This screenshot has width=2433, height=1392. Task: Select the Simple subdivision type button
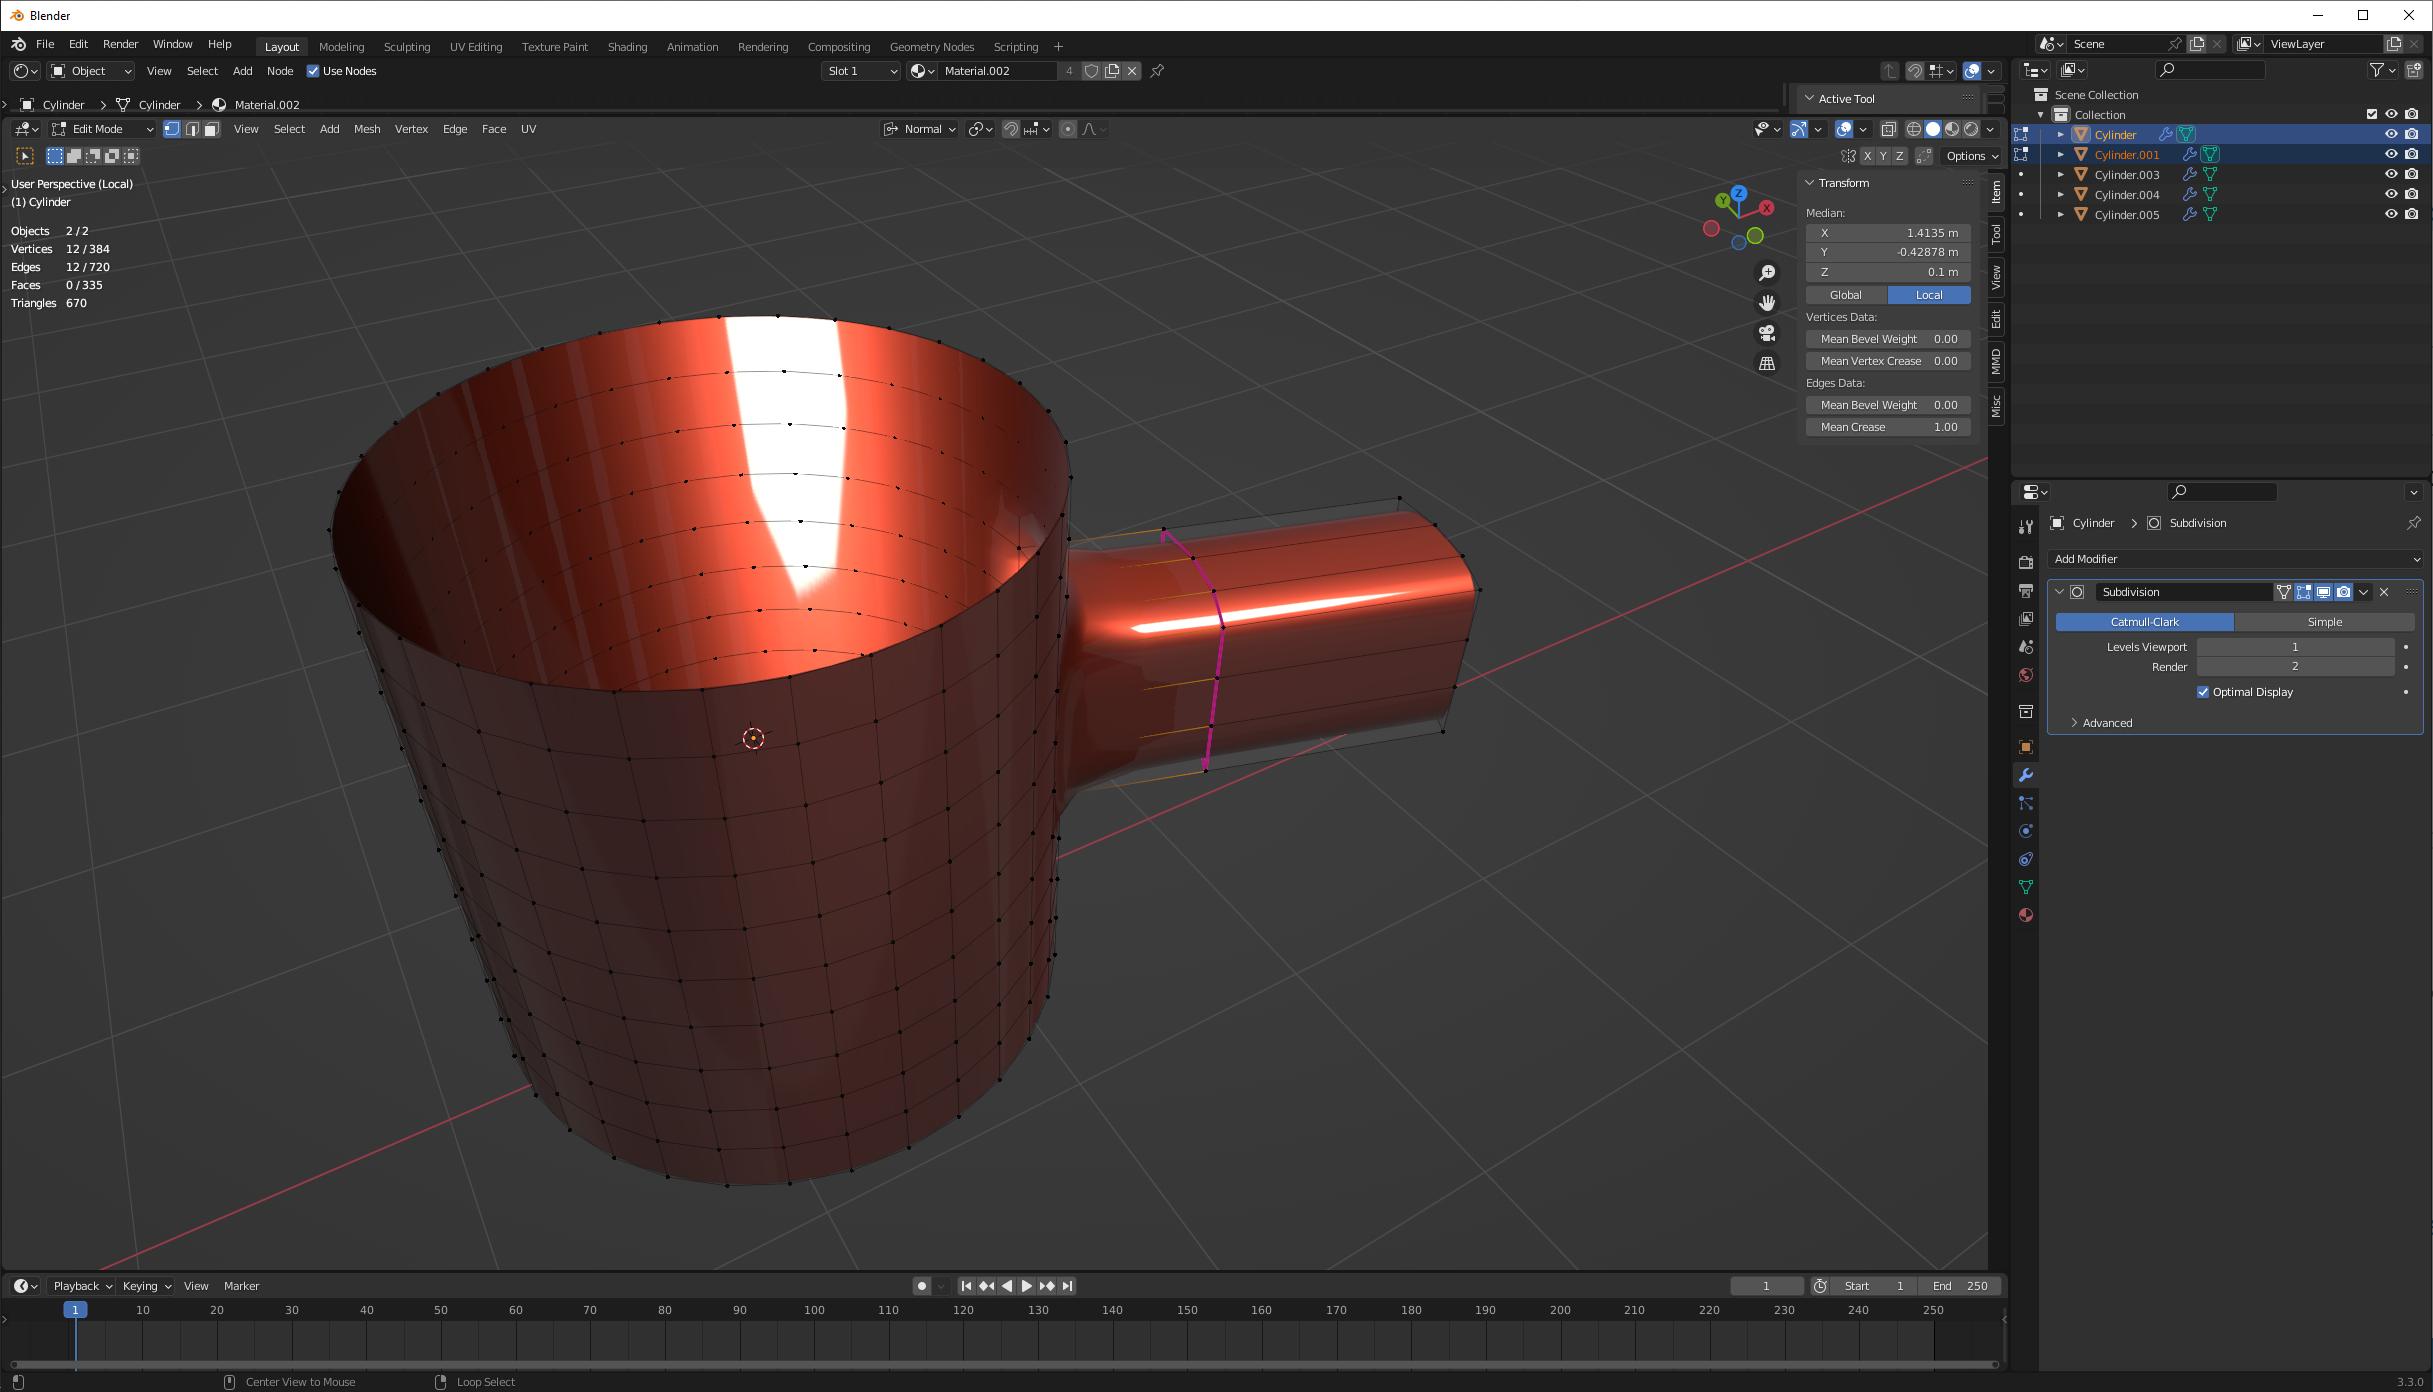2324,622
